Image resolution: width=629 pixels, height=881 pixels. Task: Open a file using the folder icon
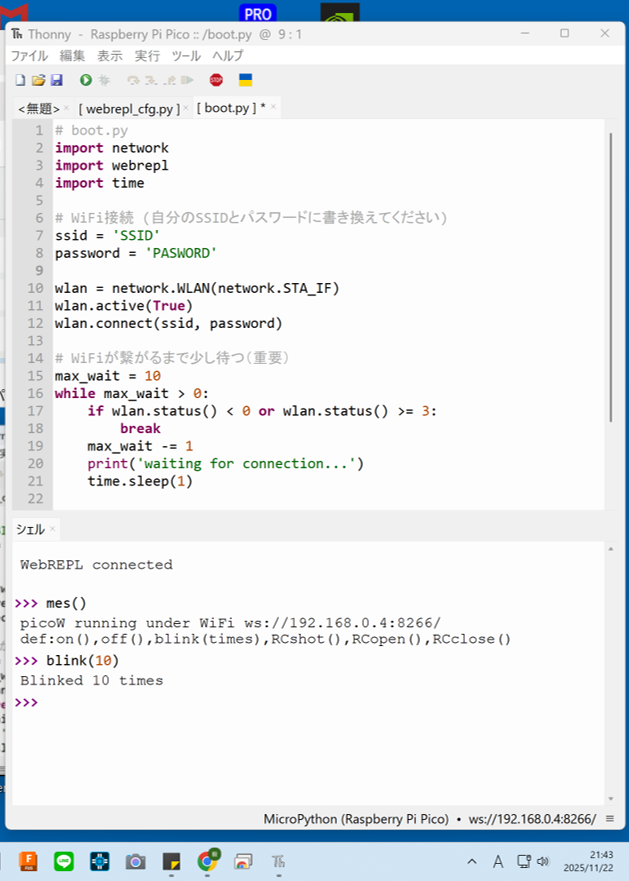click(38, 80)
